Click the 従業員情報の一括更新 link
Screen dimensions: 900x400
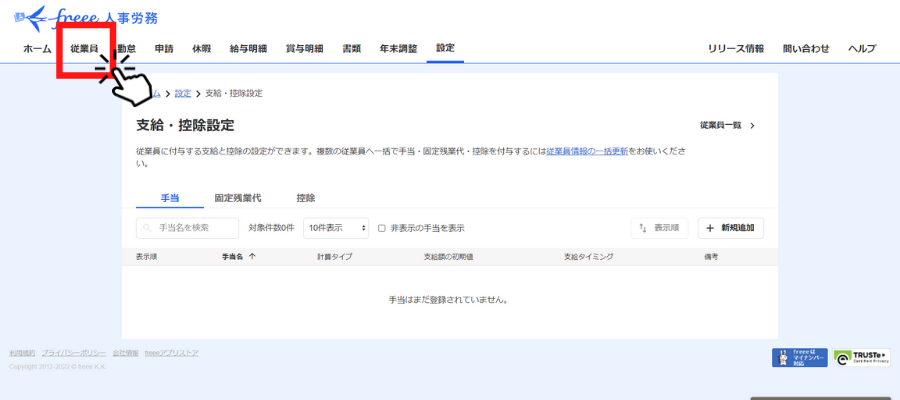coord(587,150)
